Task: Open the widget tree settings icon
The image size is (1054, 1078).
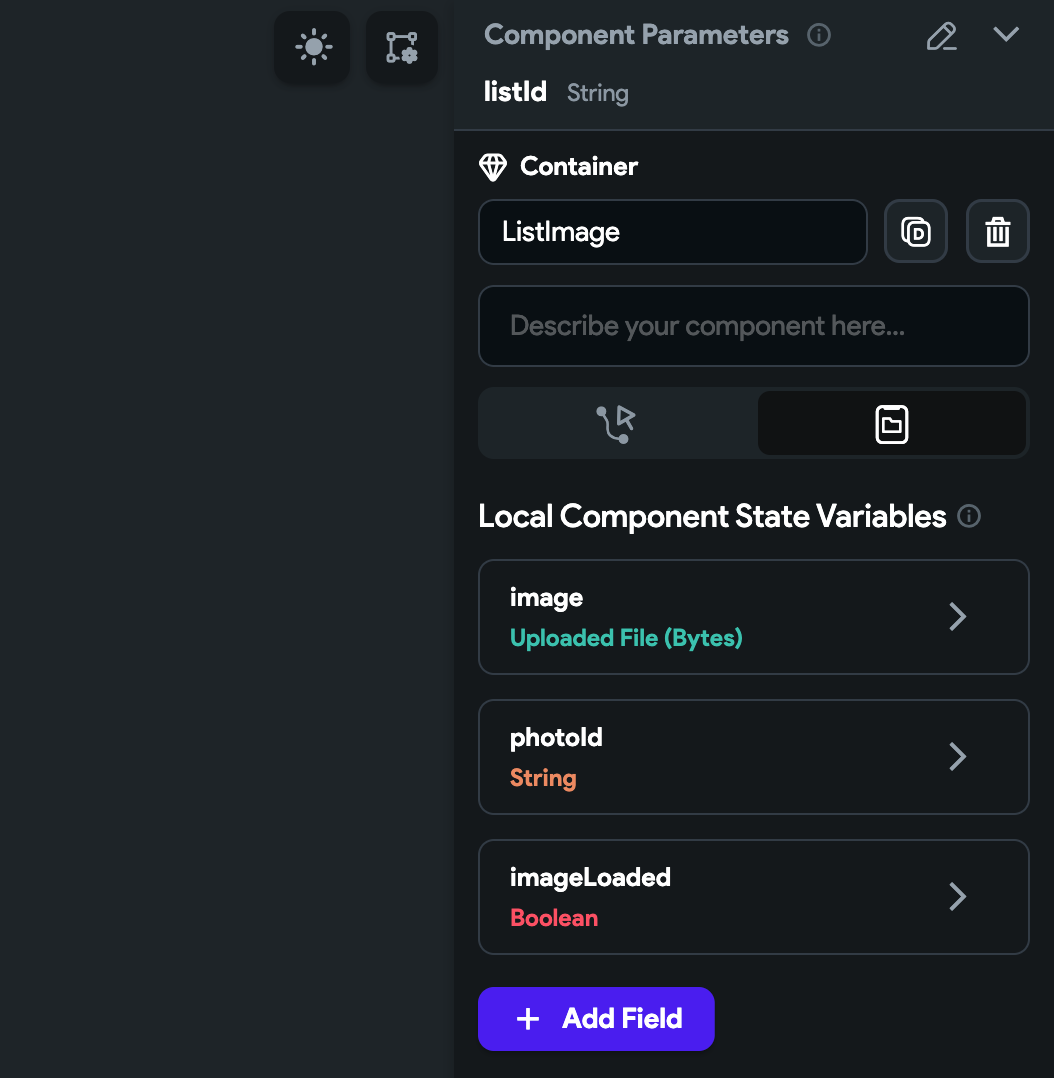Action: coord(402,47)
